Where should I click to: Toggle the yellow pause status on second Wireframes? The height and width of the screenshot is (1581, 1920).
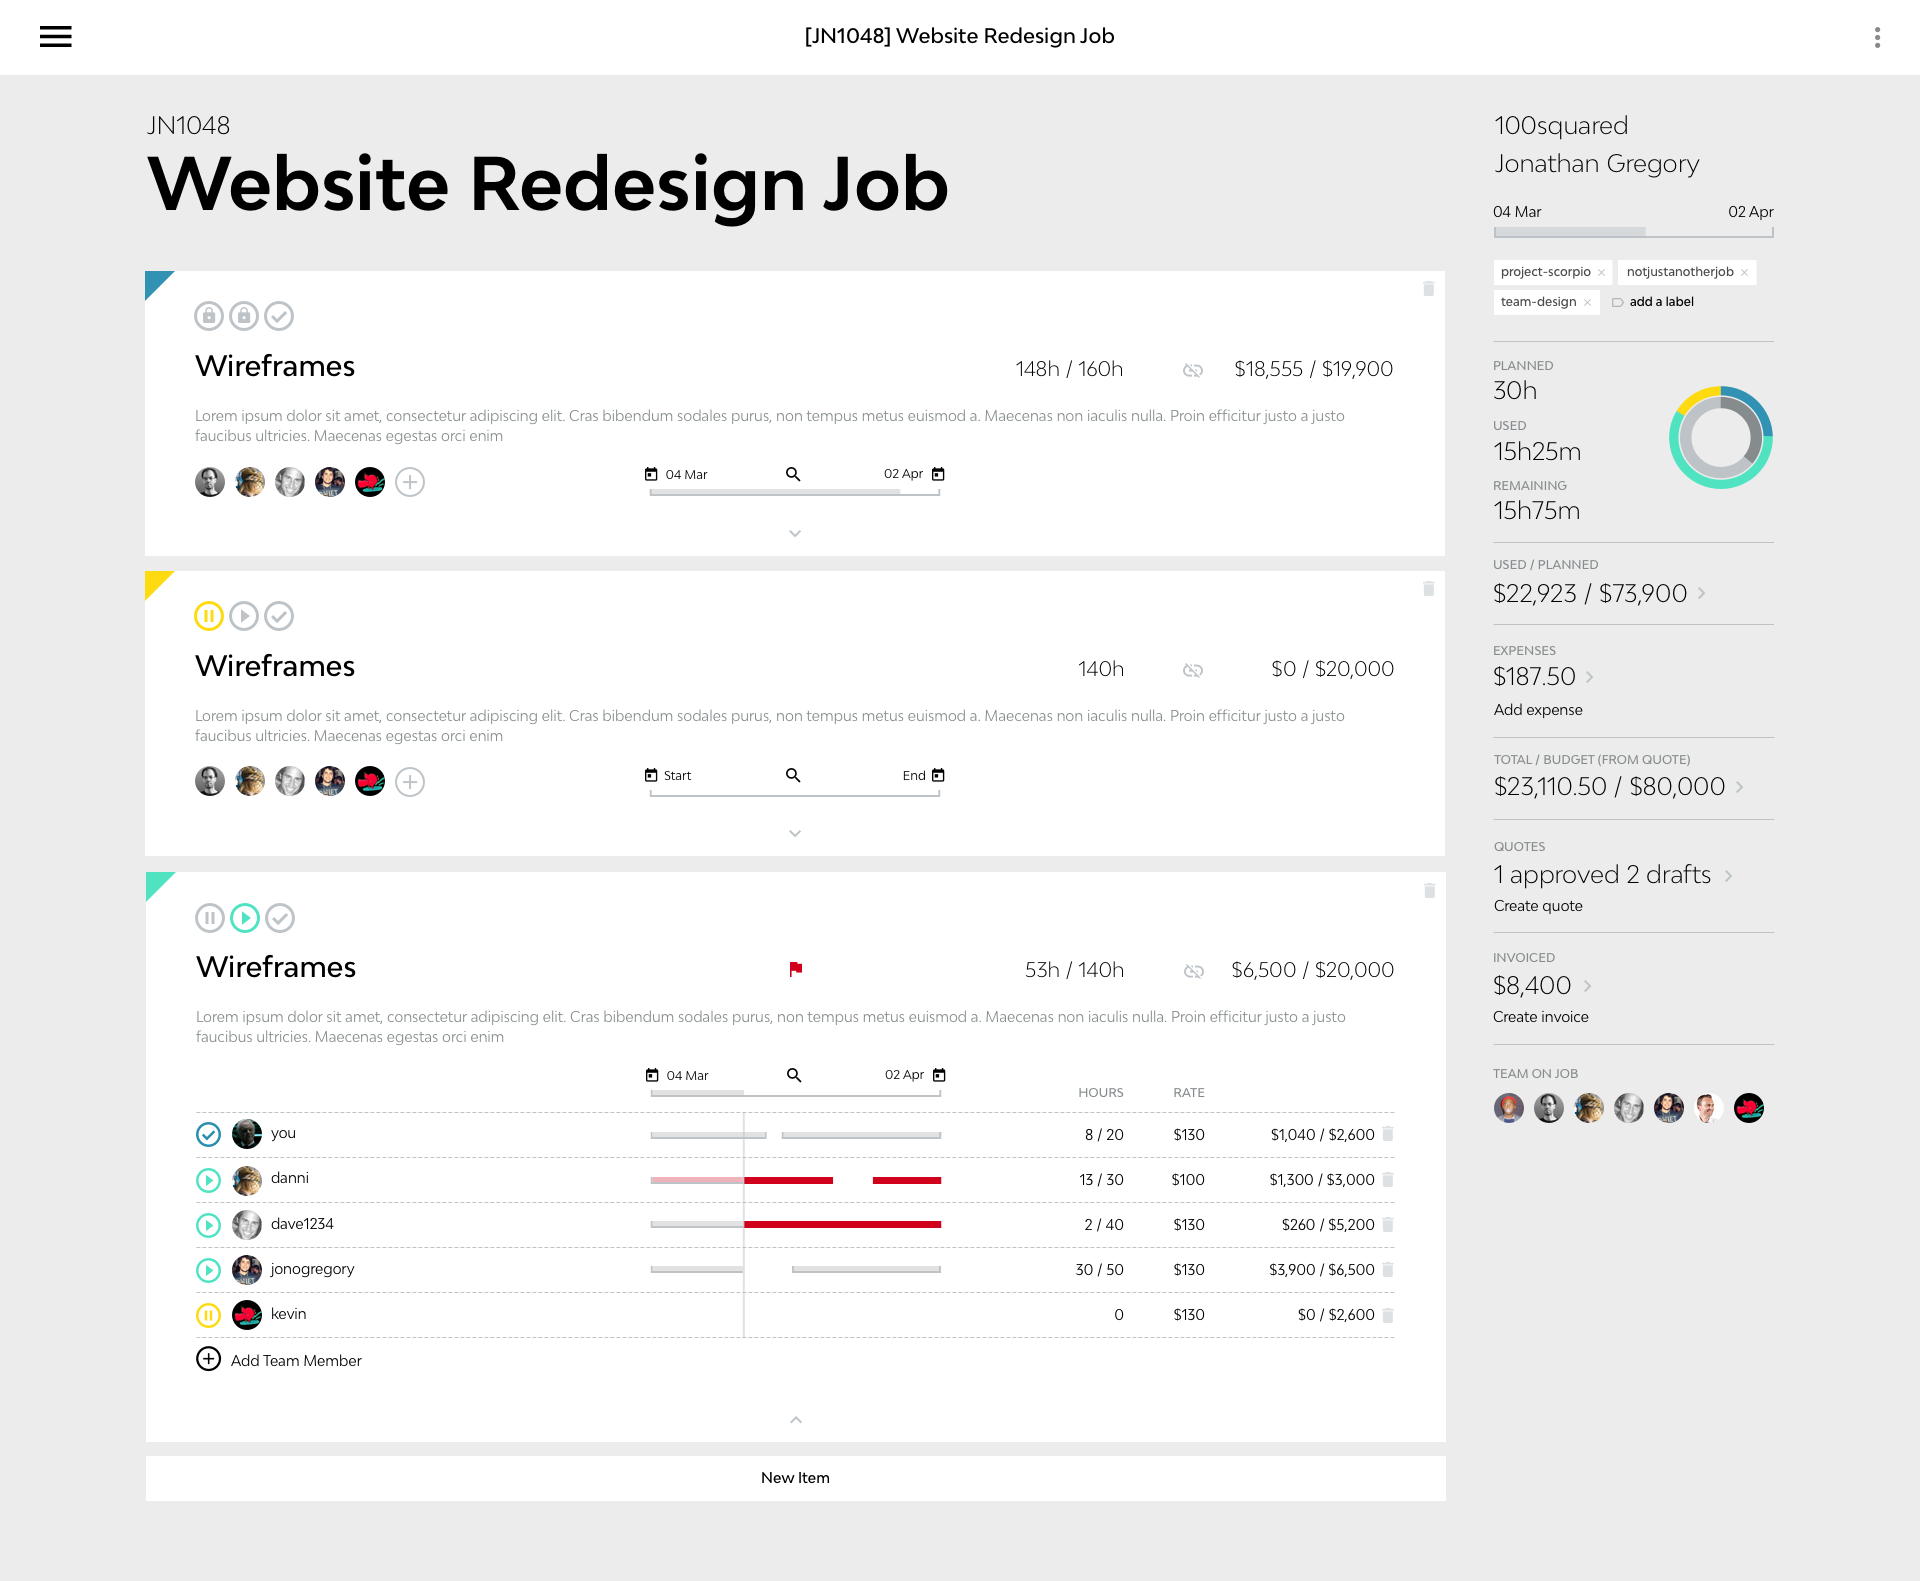click(208, 616)
